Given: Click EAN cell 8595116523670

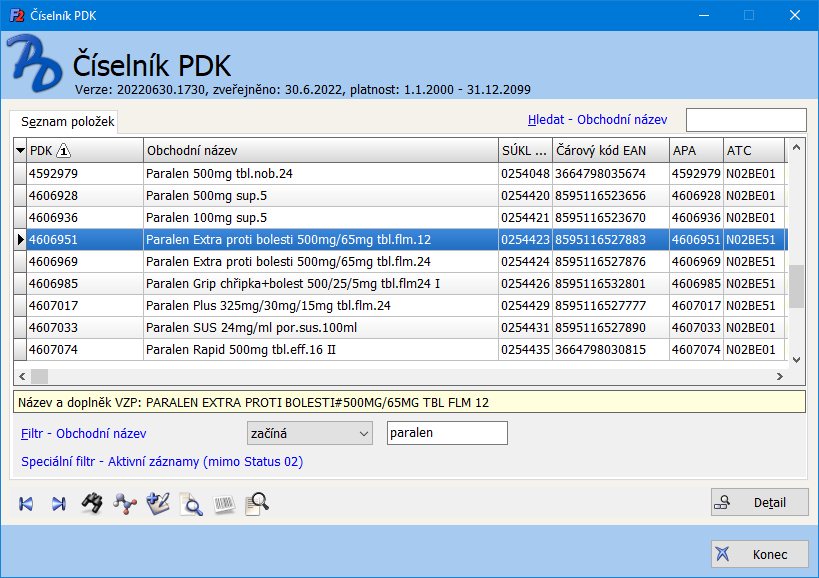Looking at the screenshot, I should [x=611, y=217].
